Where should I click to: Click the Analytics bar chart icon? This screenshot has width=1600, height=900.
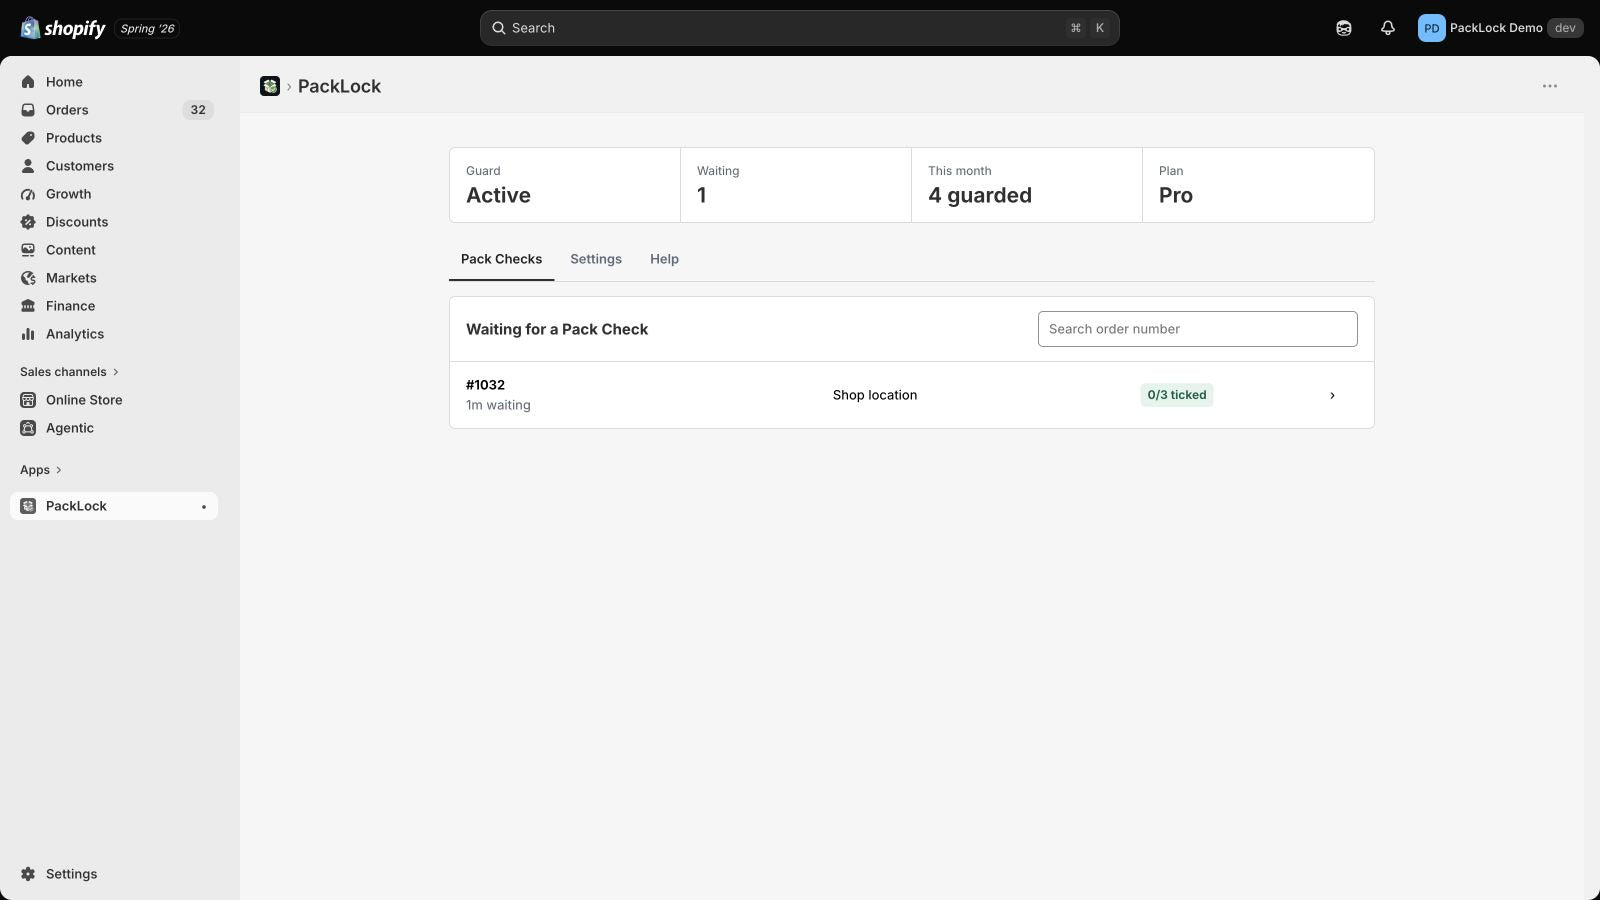pos(28,334)
